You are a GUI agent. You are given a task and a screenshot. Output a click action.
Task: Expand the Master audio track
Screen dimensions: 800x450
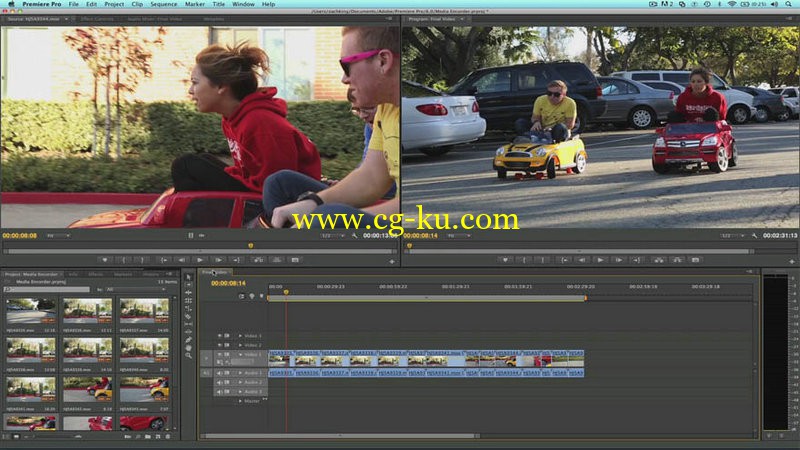240,401
